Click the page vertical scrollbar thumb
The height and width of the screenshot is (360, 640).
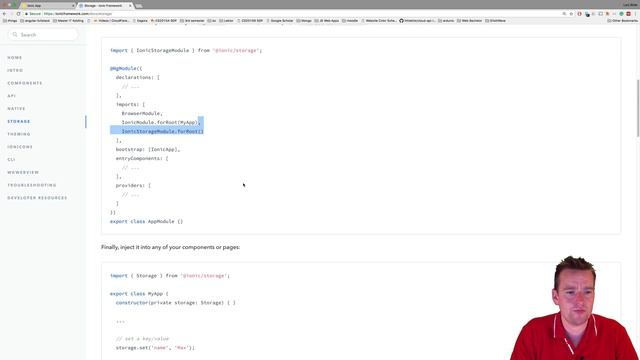tap(638, 108)
